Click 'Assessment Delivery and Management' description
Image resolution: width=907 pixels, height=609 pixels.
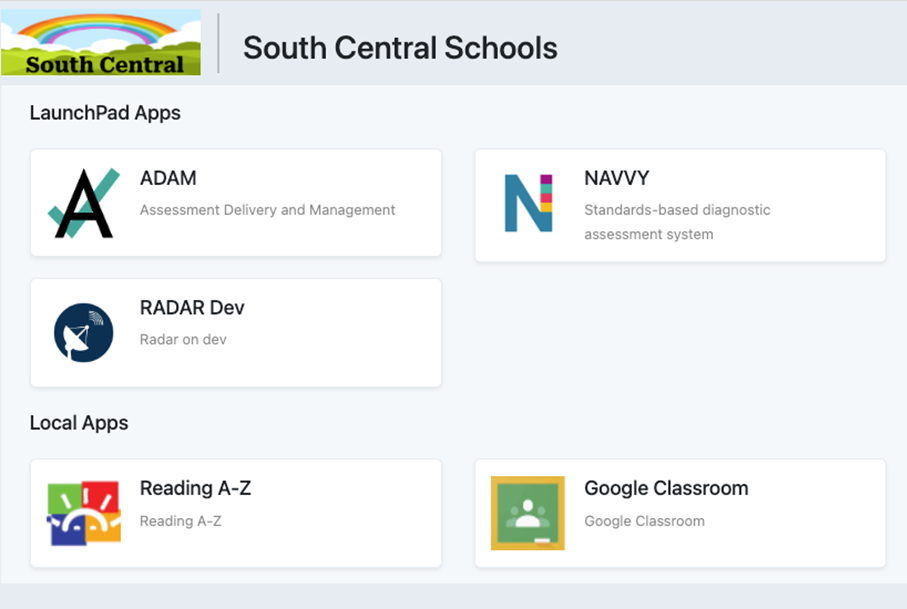click(267, 210)
